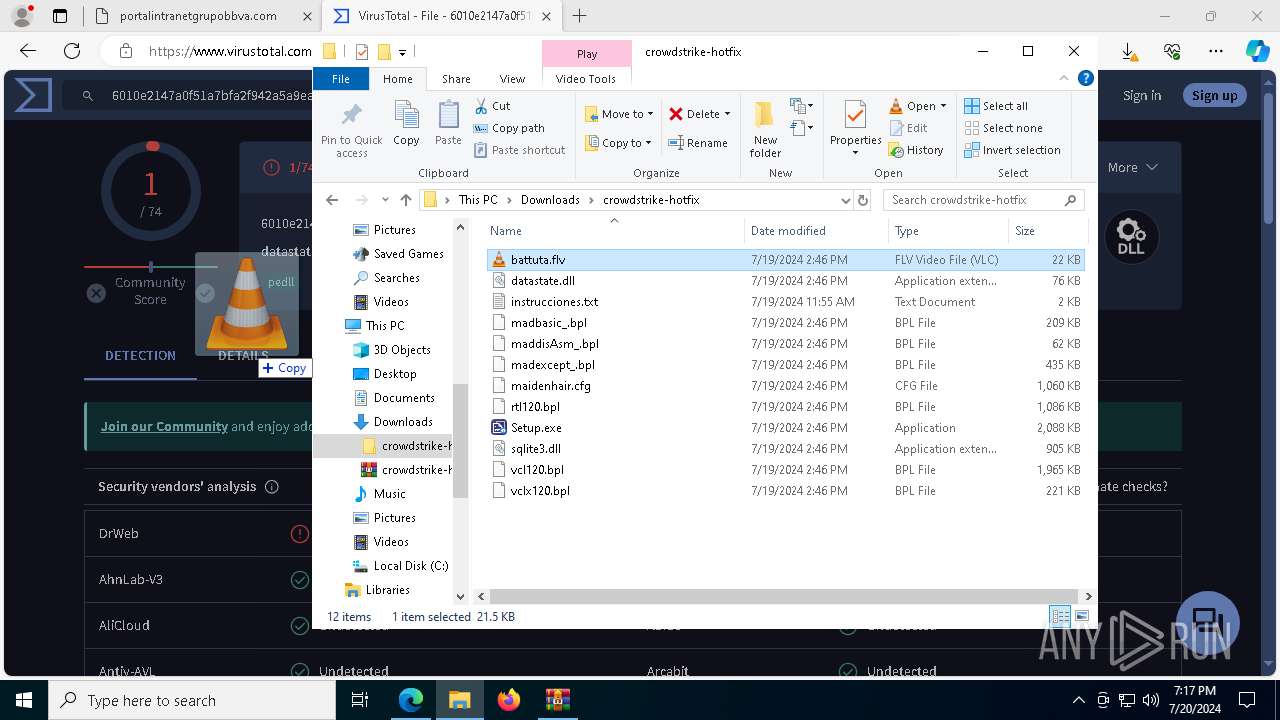Image resolution: width=1280 pixels, height=720 pixels.
Task: Click quick access Properties checkmark icon
Action: 361,52
